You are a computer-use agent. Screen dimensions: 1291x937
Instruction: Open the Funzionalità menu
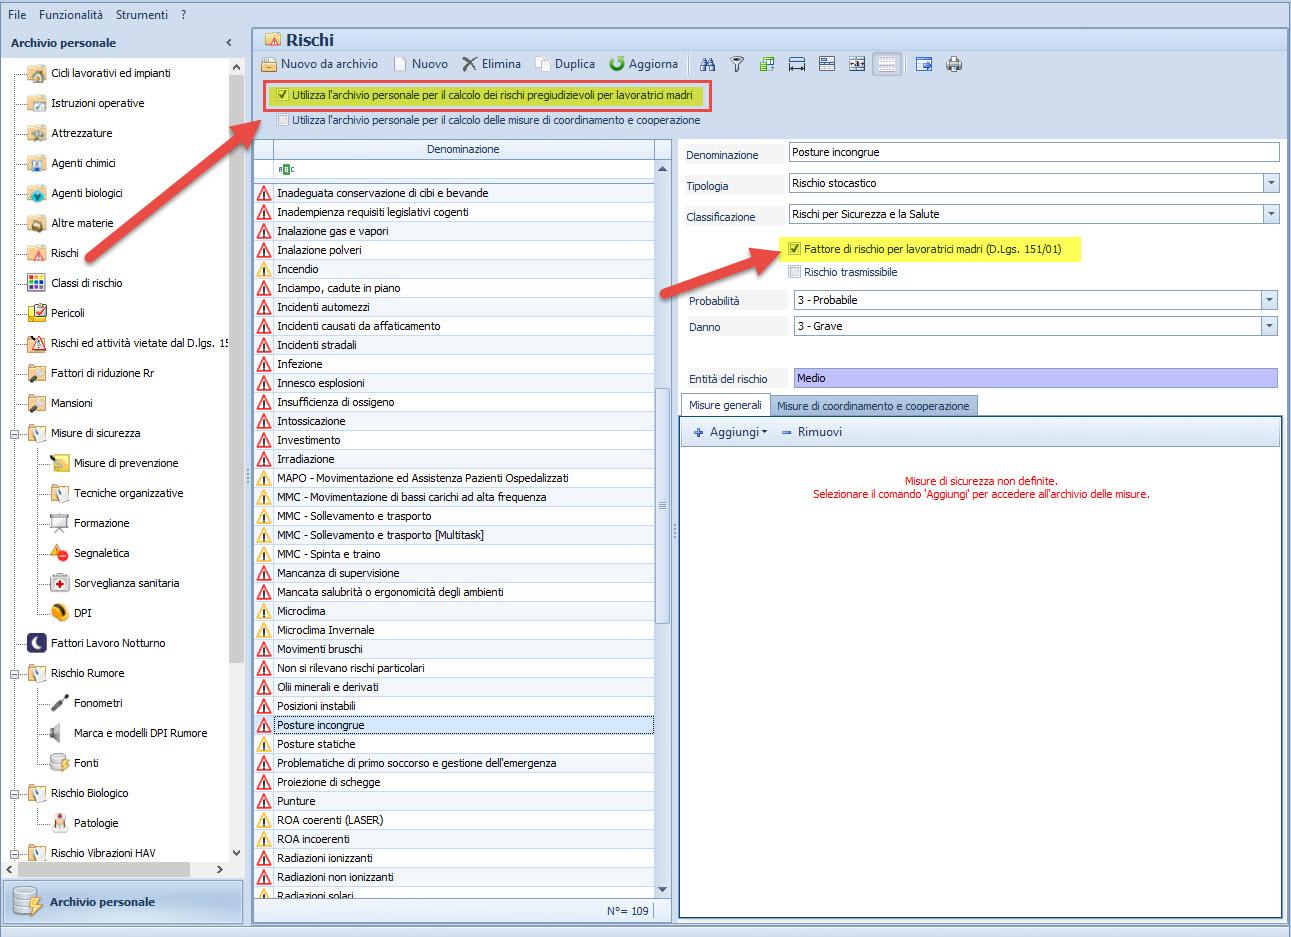click(71, 15)
